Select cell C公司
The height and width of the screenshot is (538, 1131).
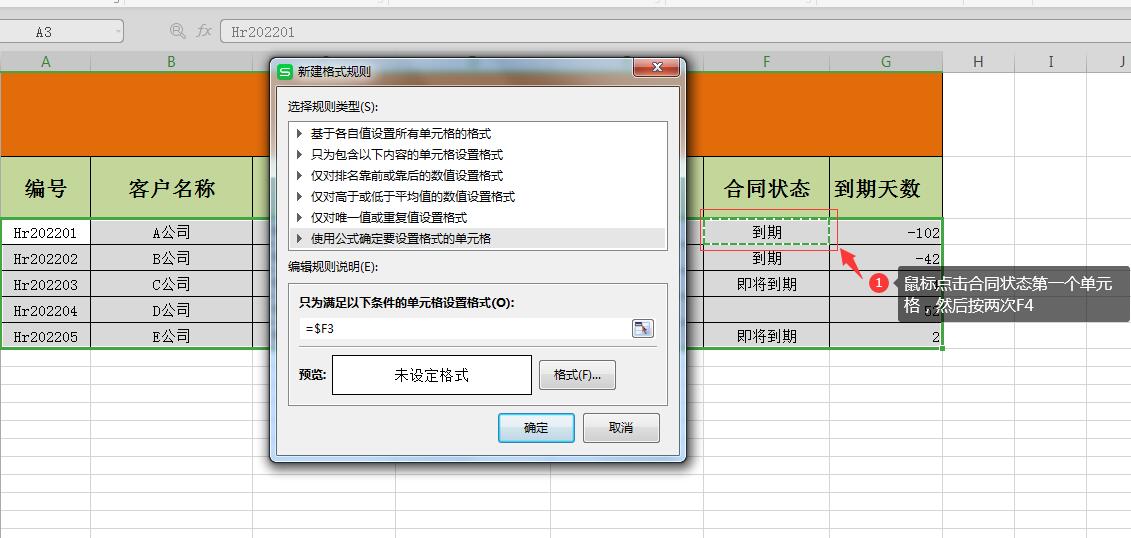click(x=172, y=284)
